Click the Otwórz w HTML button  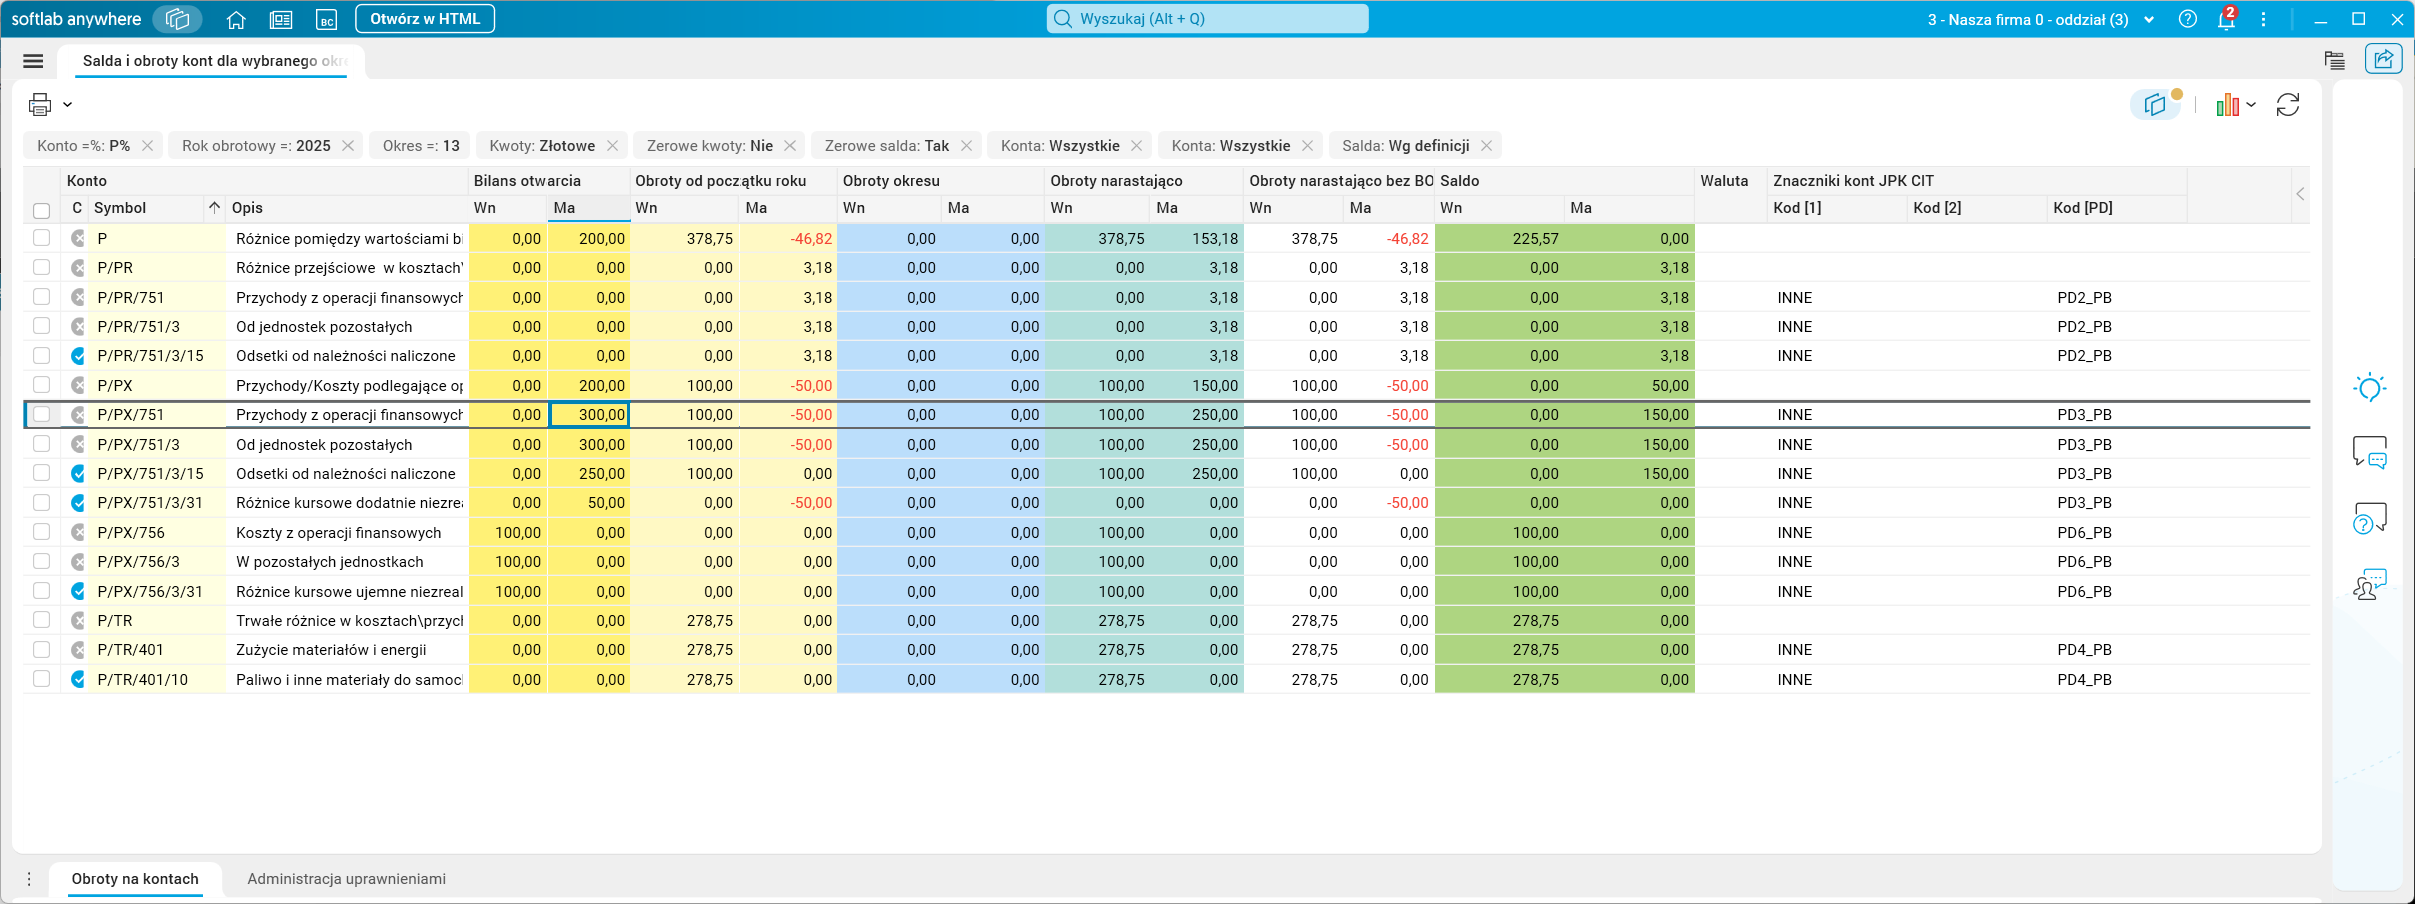point(425,19)
